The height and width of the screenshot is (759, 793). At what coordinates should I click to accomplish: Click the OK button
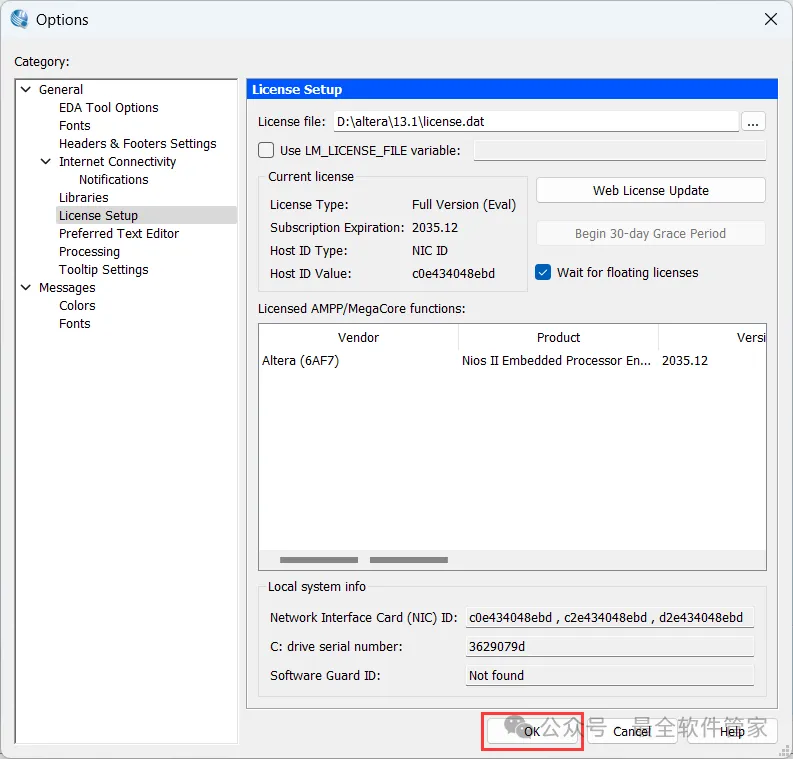(x=532, y=731)
